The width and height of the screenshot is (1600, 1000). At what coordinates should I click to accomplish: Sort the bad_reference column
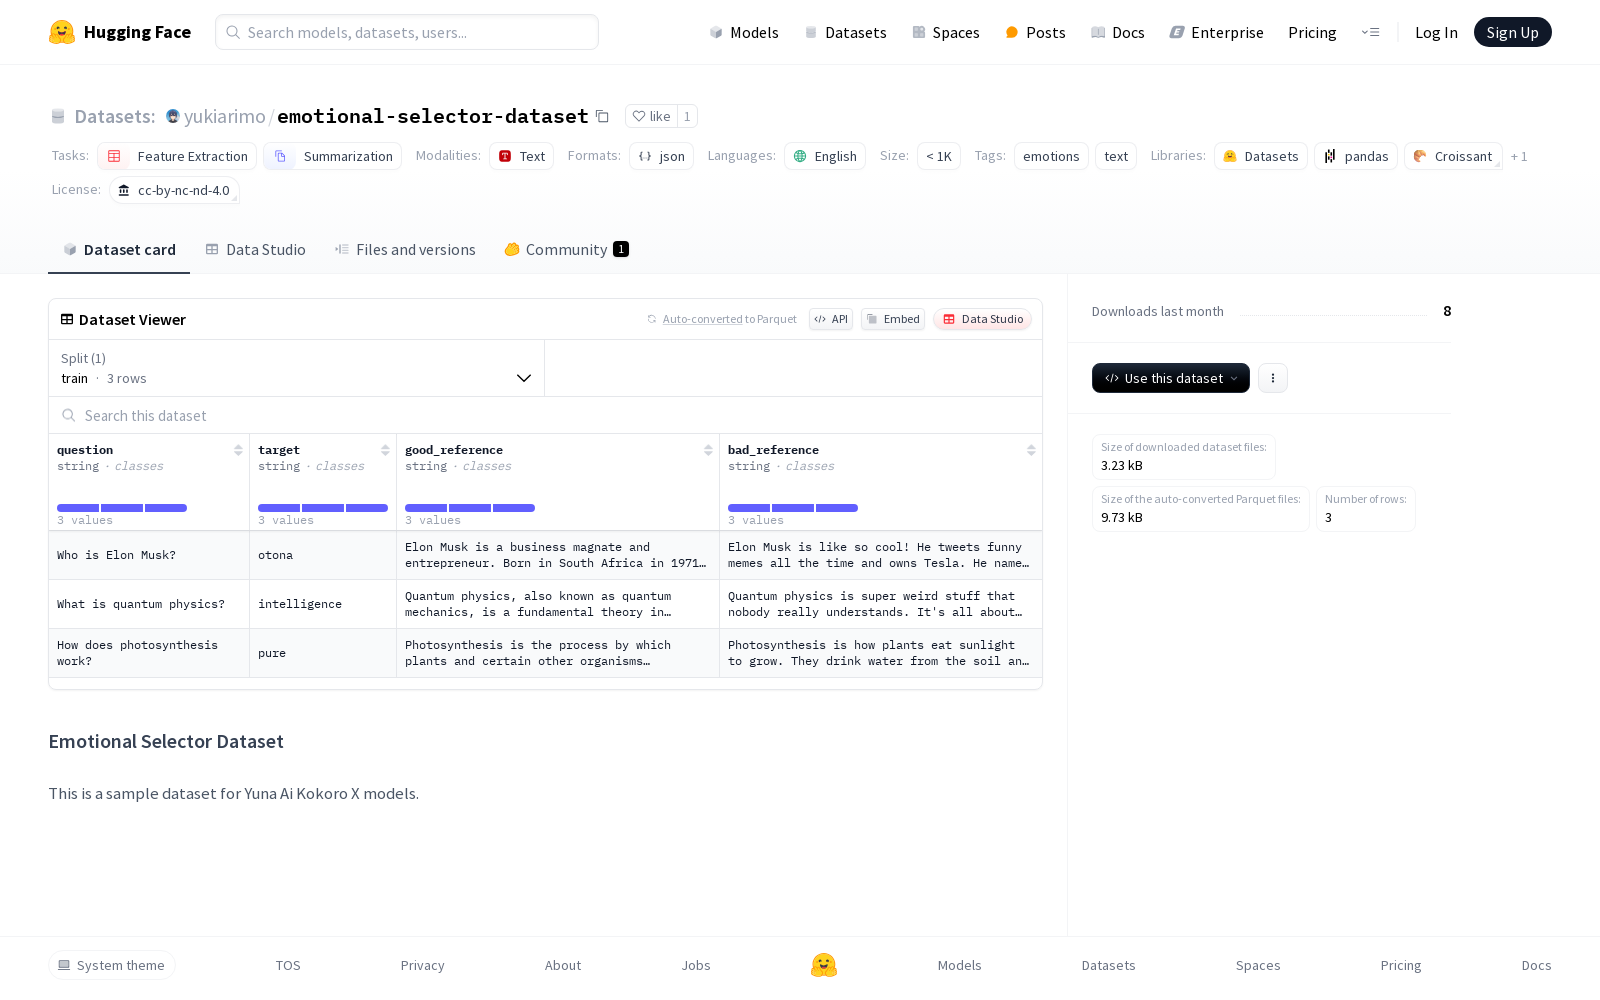point(1031,450)
